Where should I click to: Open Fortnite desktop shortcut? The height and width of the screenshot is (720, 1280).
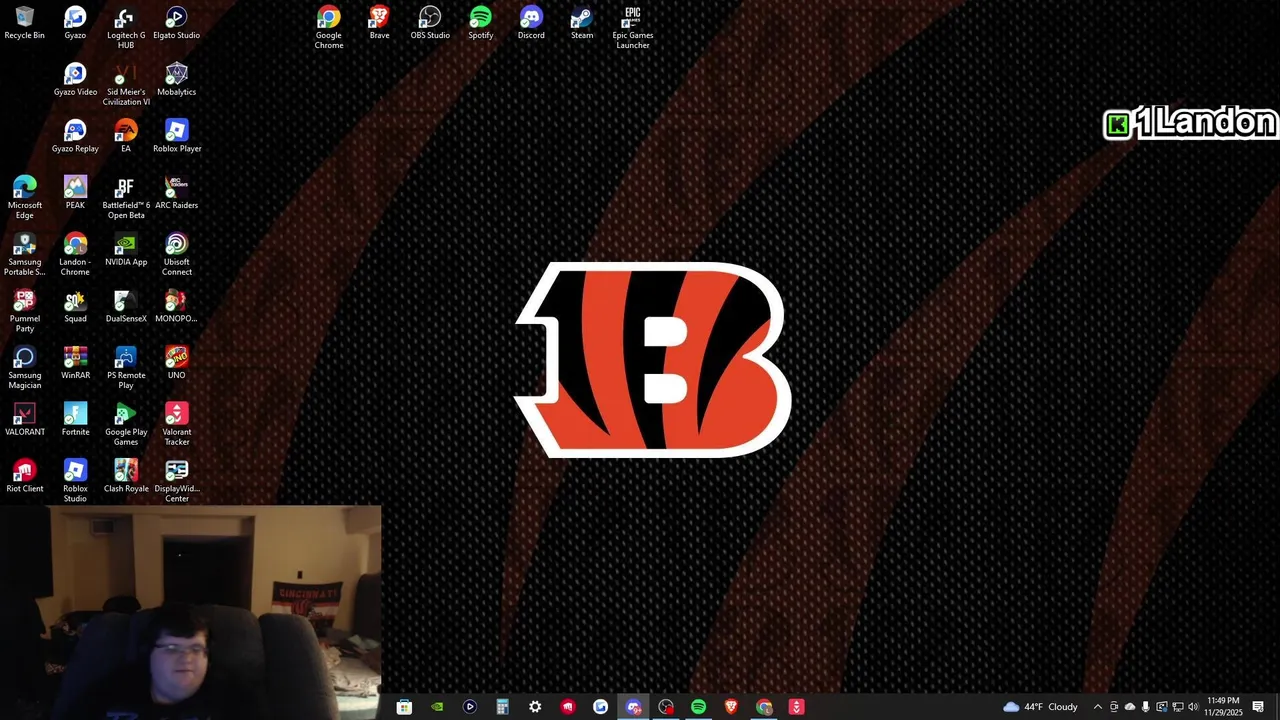tap(75, 420)
